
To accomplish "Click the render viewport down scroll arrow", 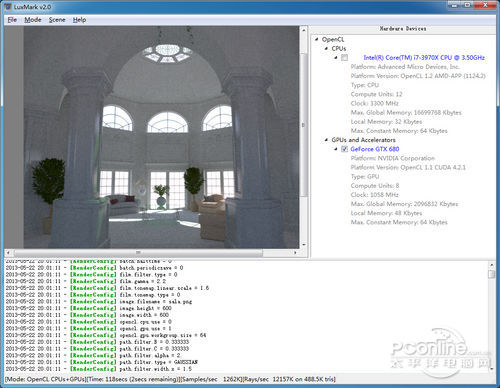I will pyautogui.click(x=304, y=245).
